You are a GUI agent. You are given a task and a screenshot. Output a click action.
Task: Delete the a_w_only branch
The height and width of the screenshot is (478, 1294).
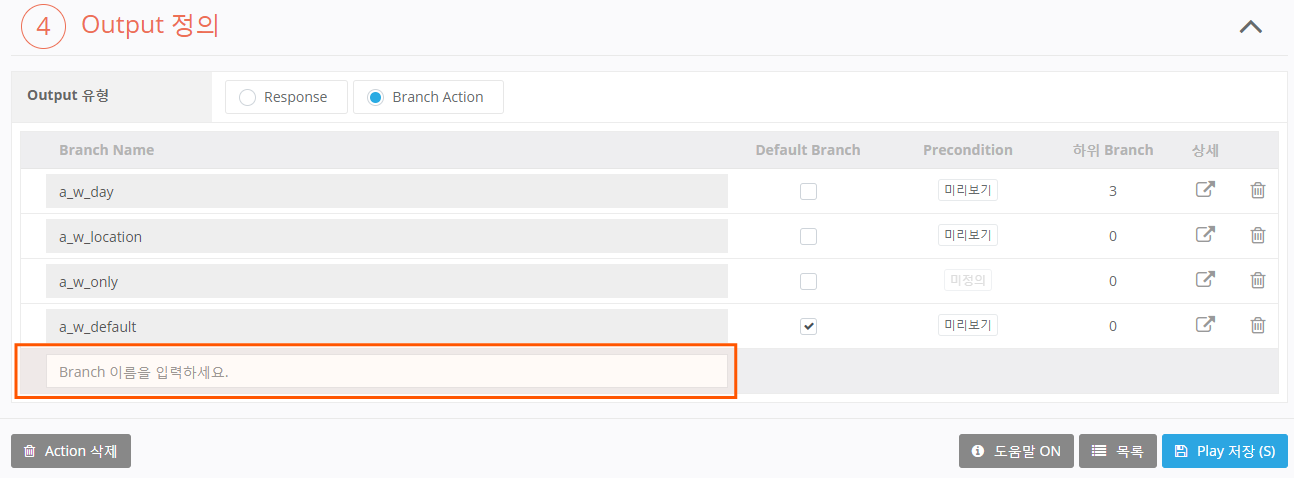[x=1258, y=280]
